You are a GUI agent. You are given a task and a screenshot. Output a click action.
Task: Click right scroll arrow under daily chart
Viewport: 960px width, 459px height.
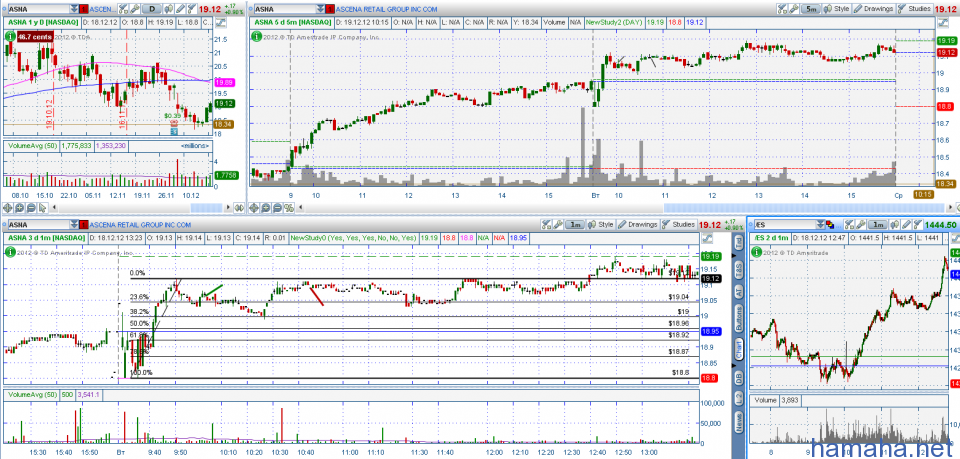click(228, 207)
